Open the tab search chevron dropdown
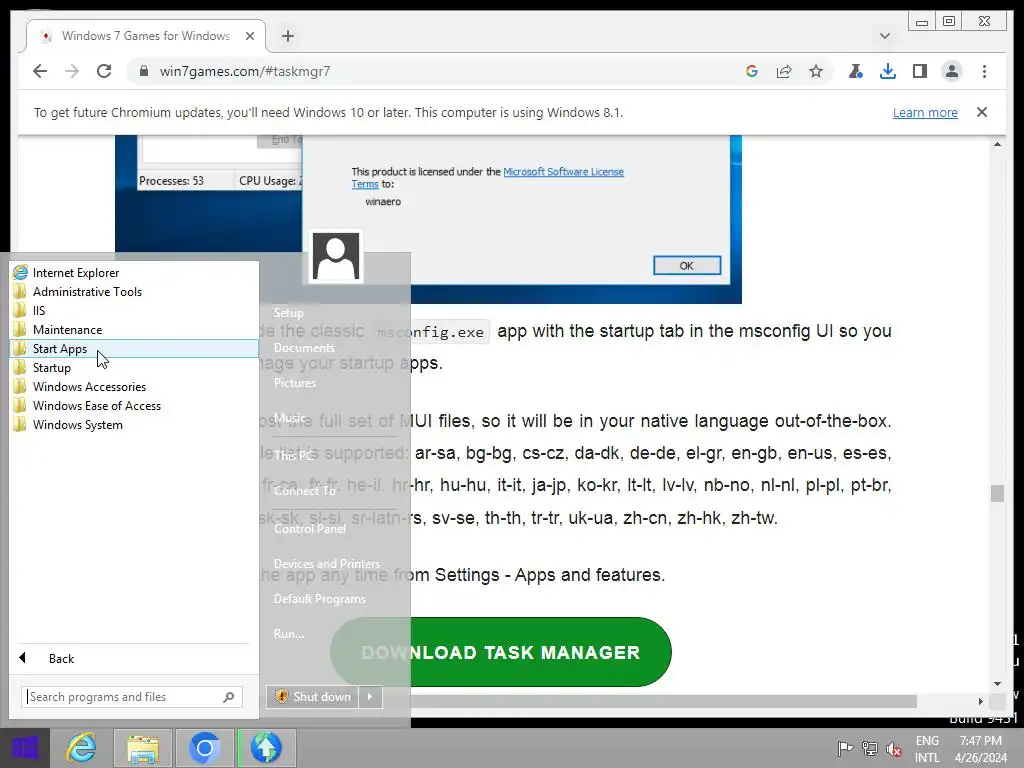Viewport: 1024px width, 768px height. click(x=885, y=36)
